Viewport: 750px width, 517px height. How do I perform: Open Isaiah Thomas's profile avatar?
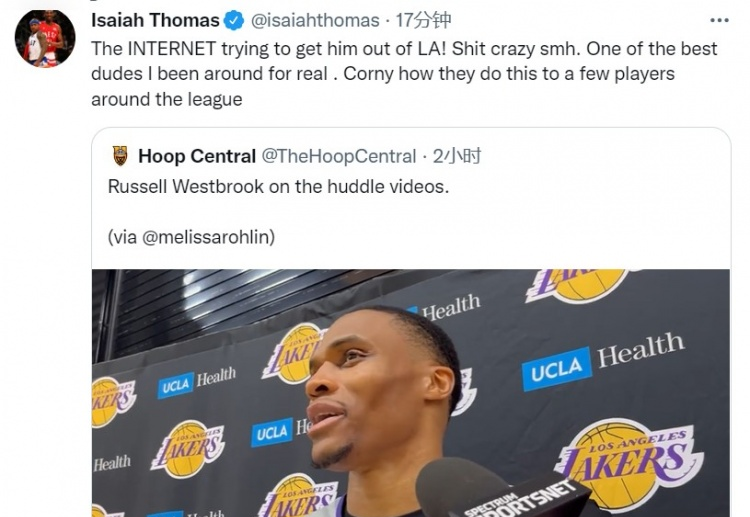click(x=45, y=38)
